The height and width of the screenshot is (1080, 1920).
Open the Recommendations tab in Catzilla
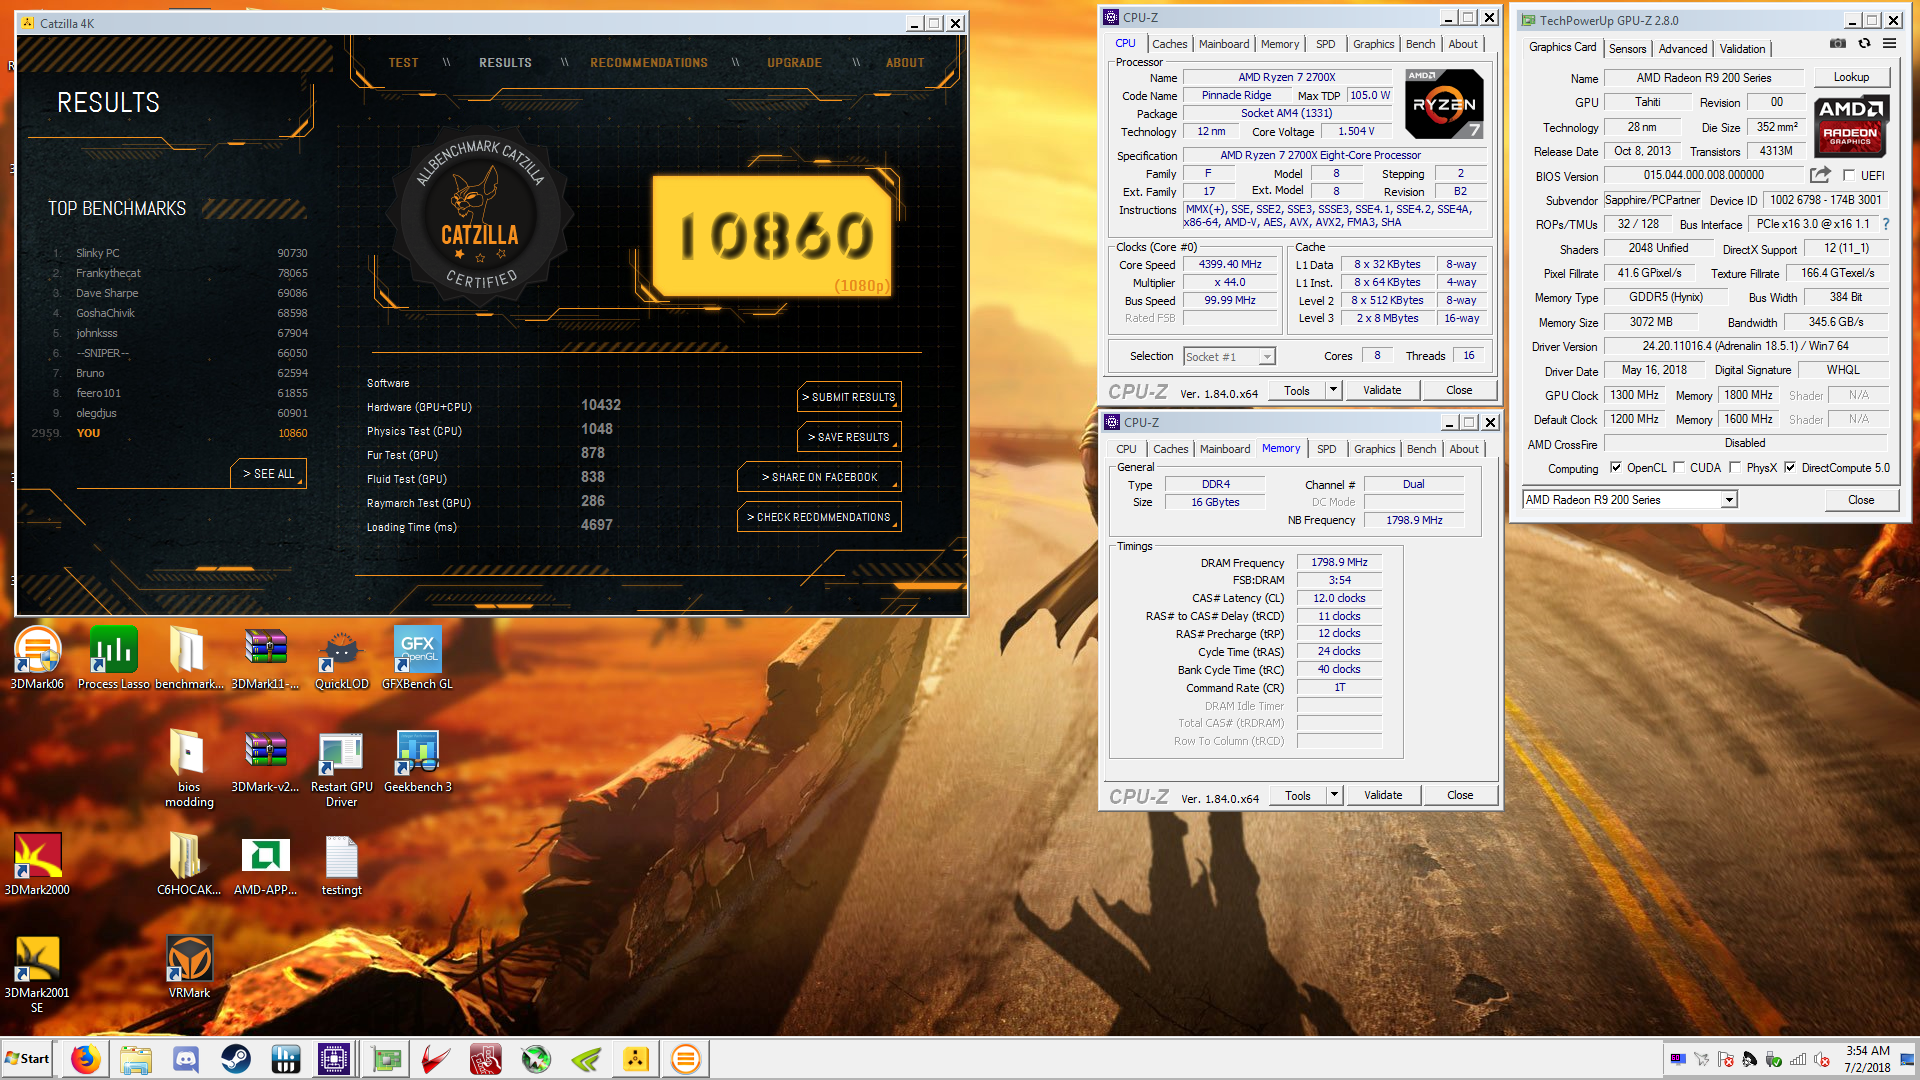pos(649,62)
